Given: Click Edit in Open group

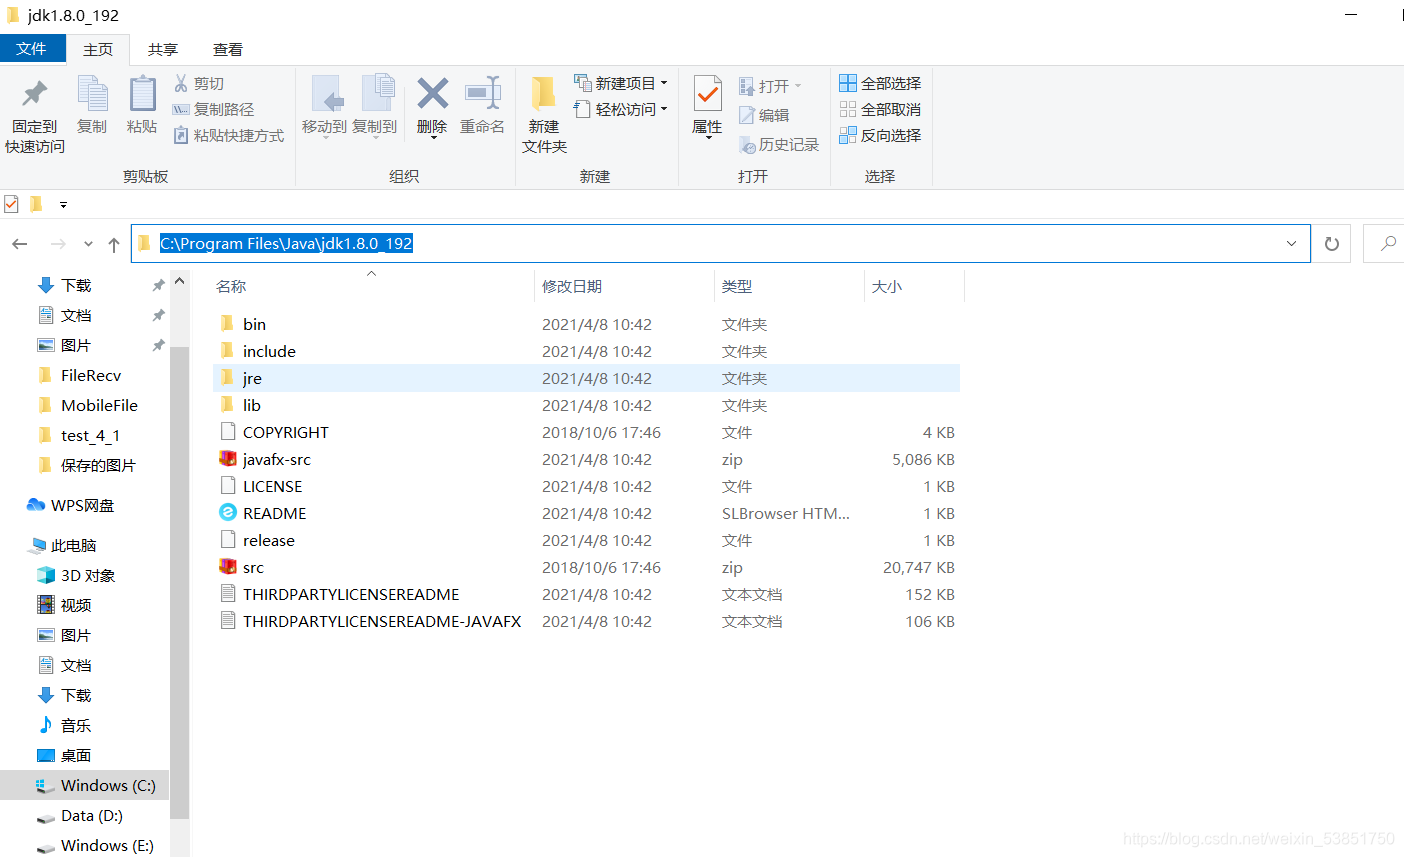Looking at the screenshot, I should tap(764, 115).
